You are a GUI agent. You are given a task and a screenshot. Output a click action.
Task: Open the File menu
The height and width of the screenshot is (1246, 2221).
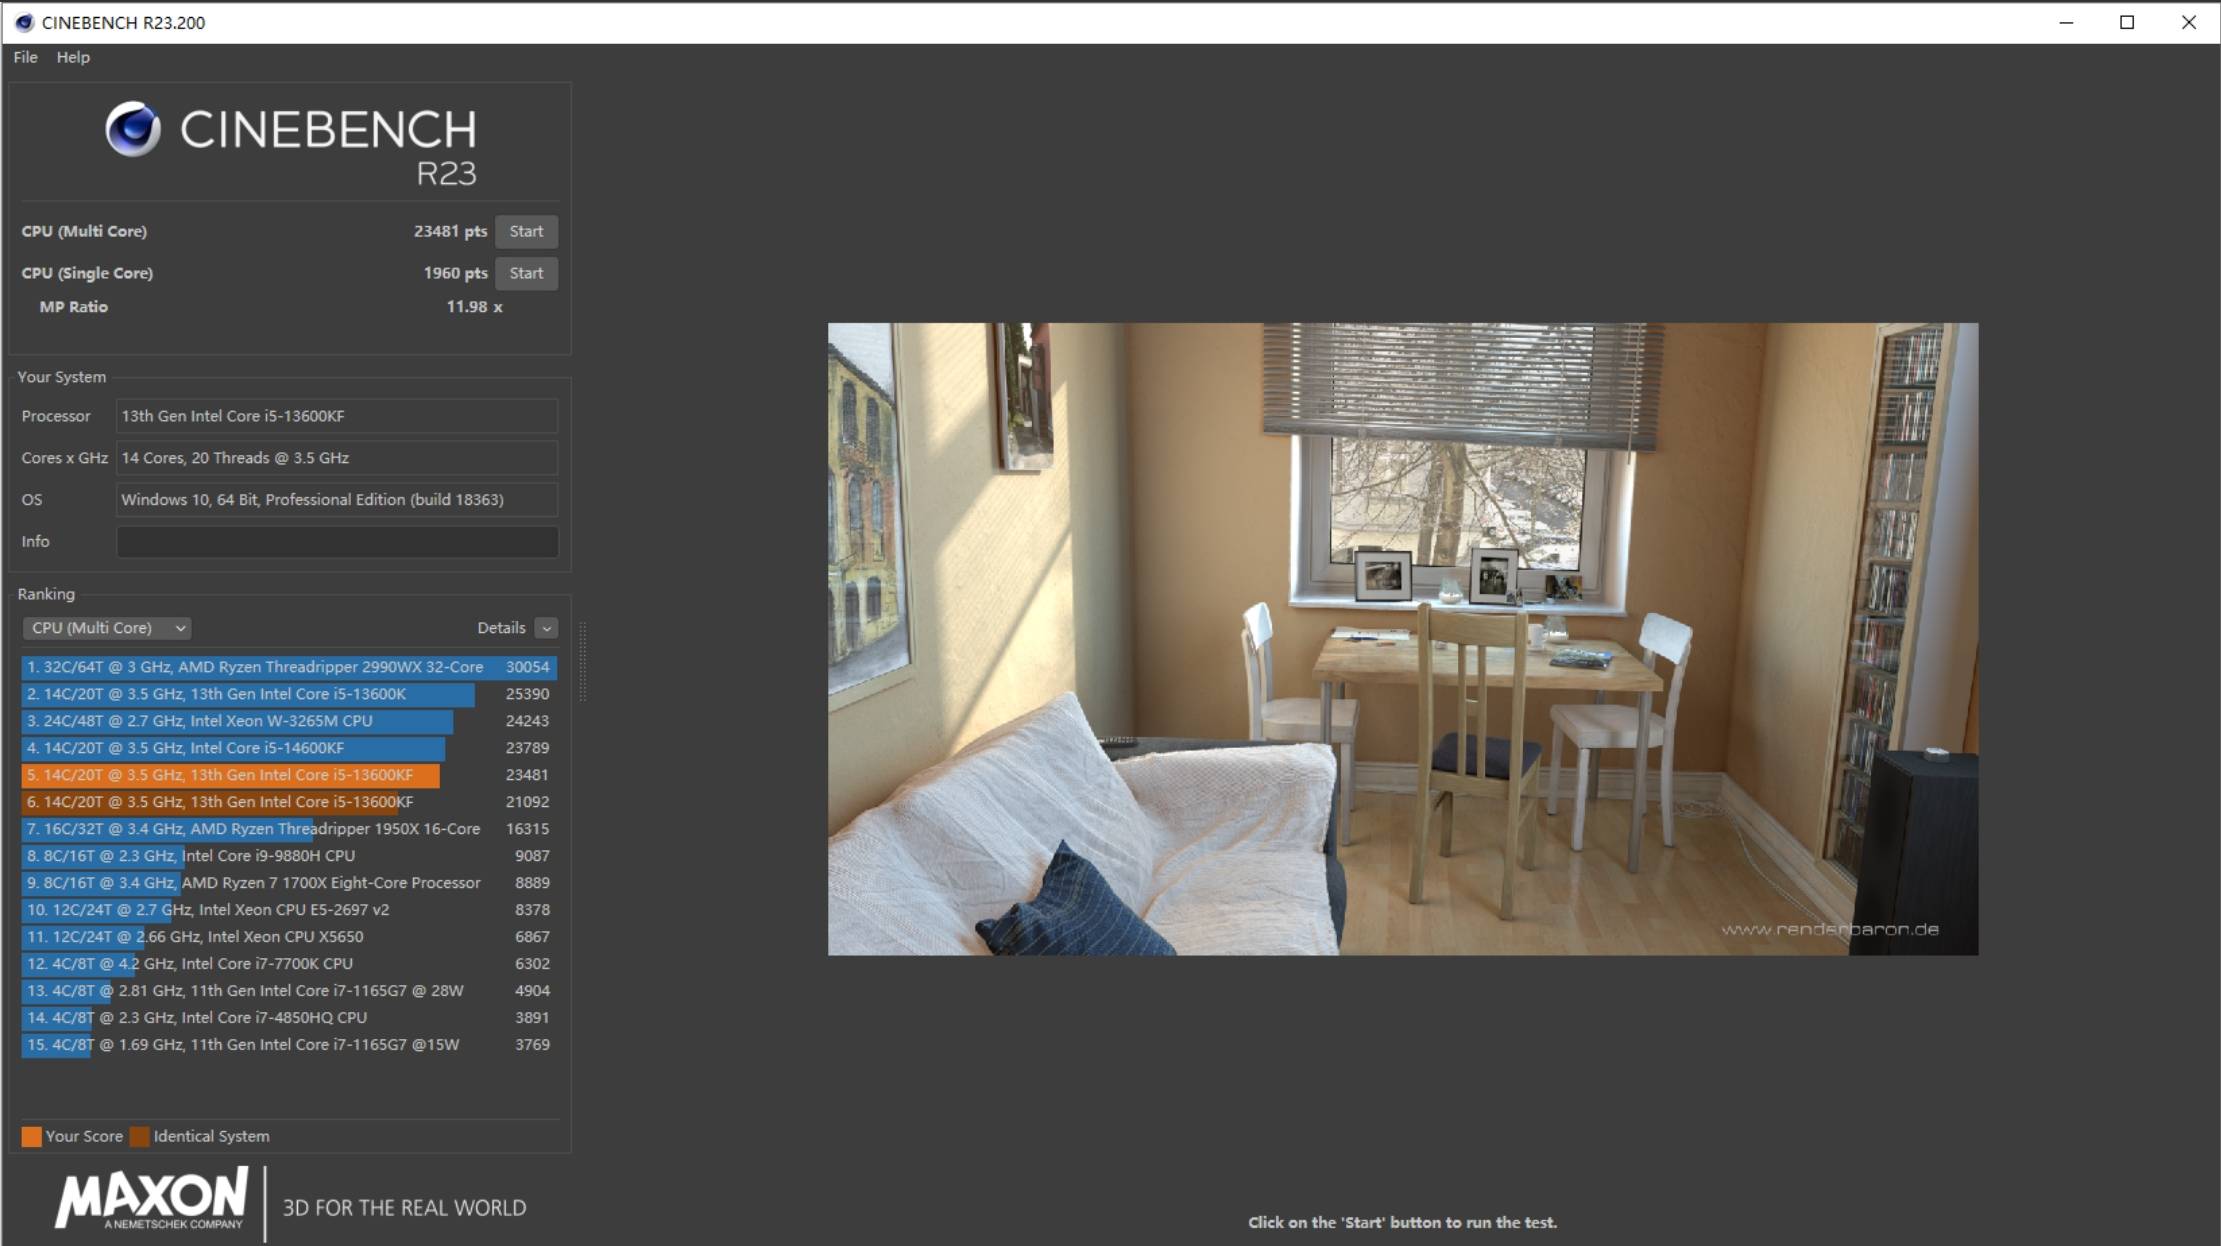click(x=25, y=57)
